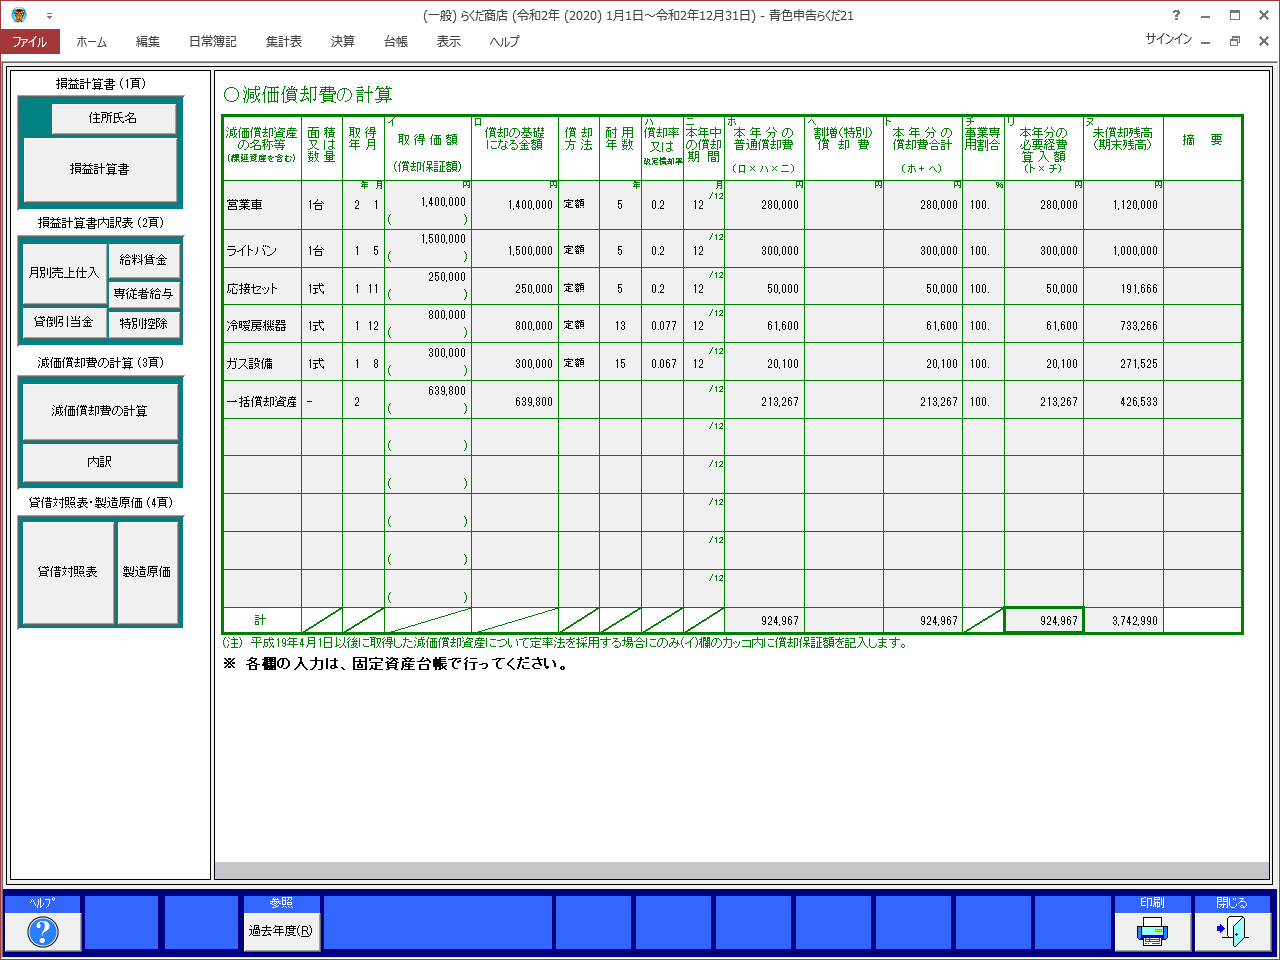
Task: Select the 一括償却資産 asset name cell
Action: coord(262,401)
